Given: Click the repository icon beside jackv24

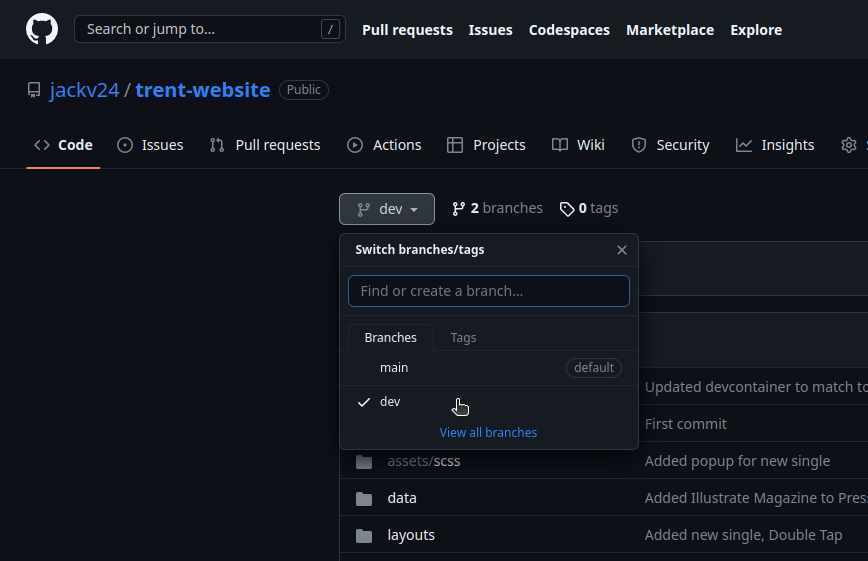Looking at the screenshot, I should (x=34, y=90).
